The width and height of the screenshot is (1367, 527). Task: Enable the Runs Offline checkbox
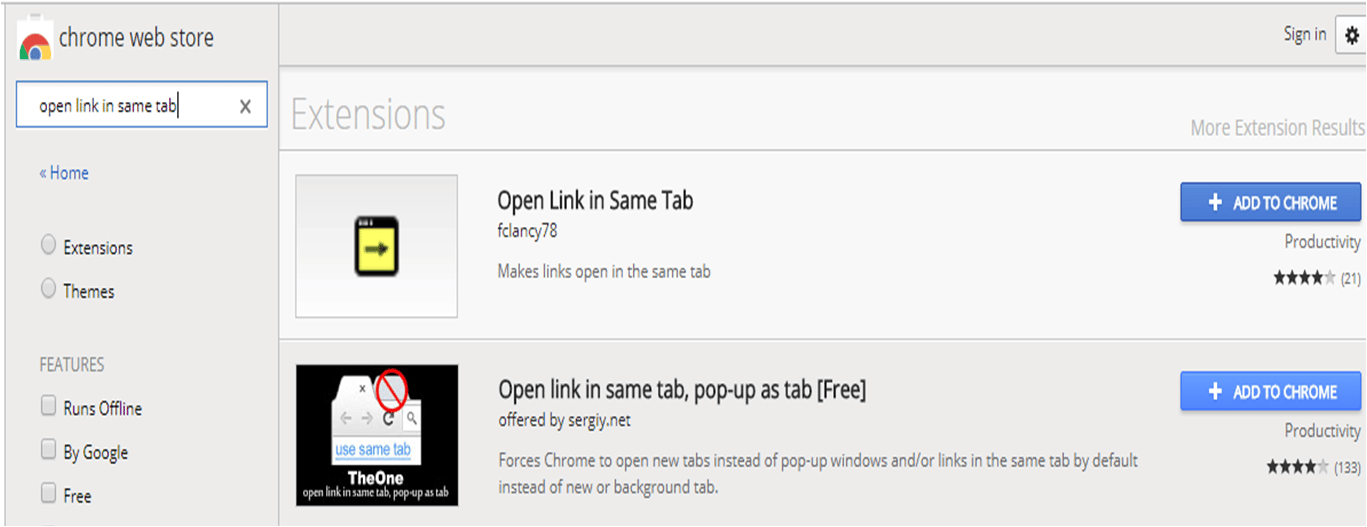tap(48, 406)
